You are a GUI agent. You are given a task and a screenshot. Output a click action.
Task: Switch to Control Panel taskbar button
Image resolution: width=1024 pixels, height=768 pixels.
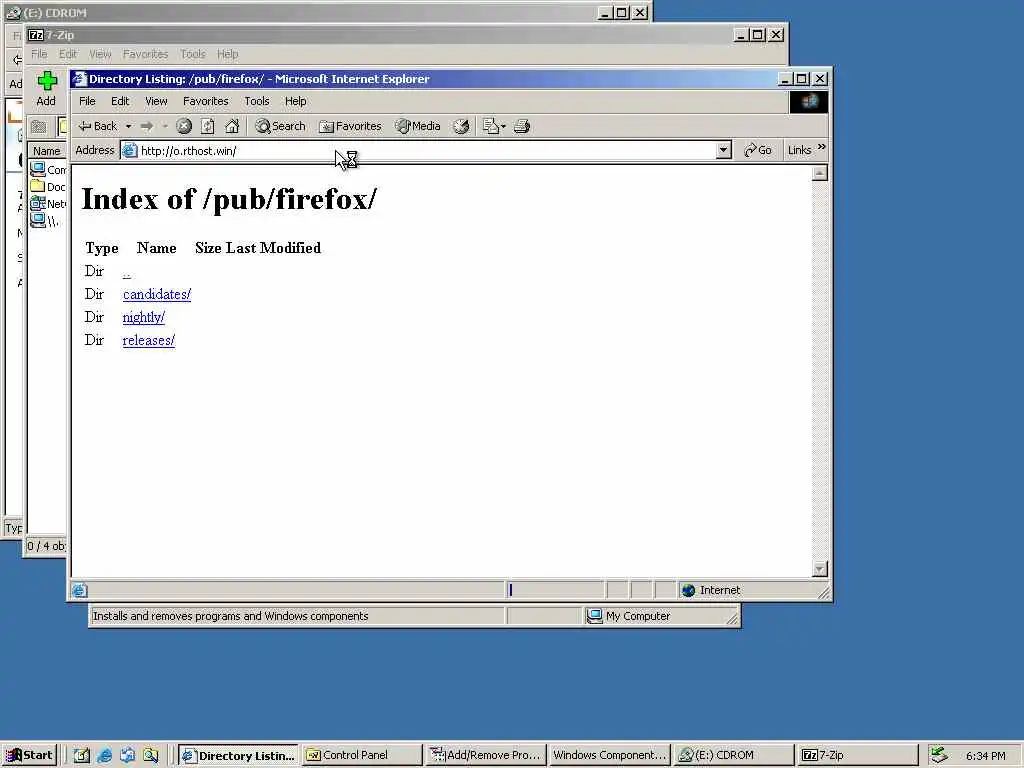(361, 756)
